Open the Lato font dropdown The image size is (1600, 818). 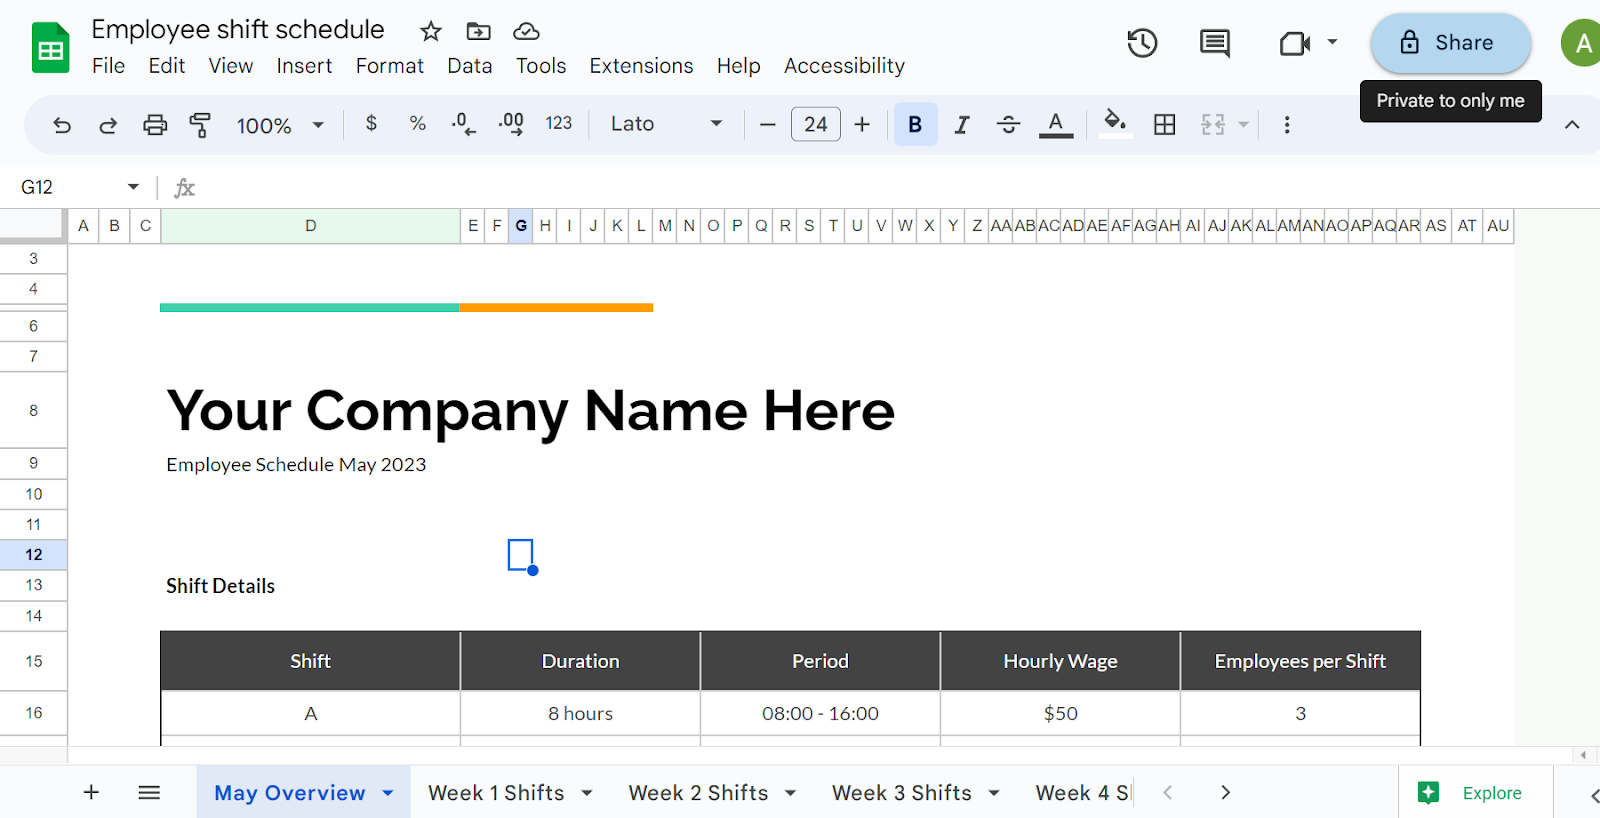click(x=666, y=124)
